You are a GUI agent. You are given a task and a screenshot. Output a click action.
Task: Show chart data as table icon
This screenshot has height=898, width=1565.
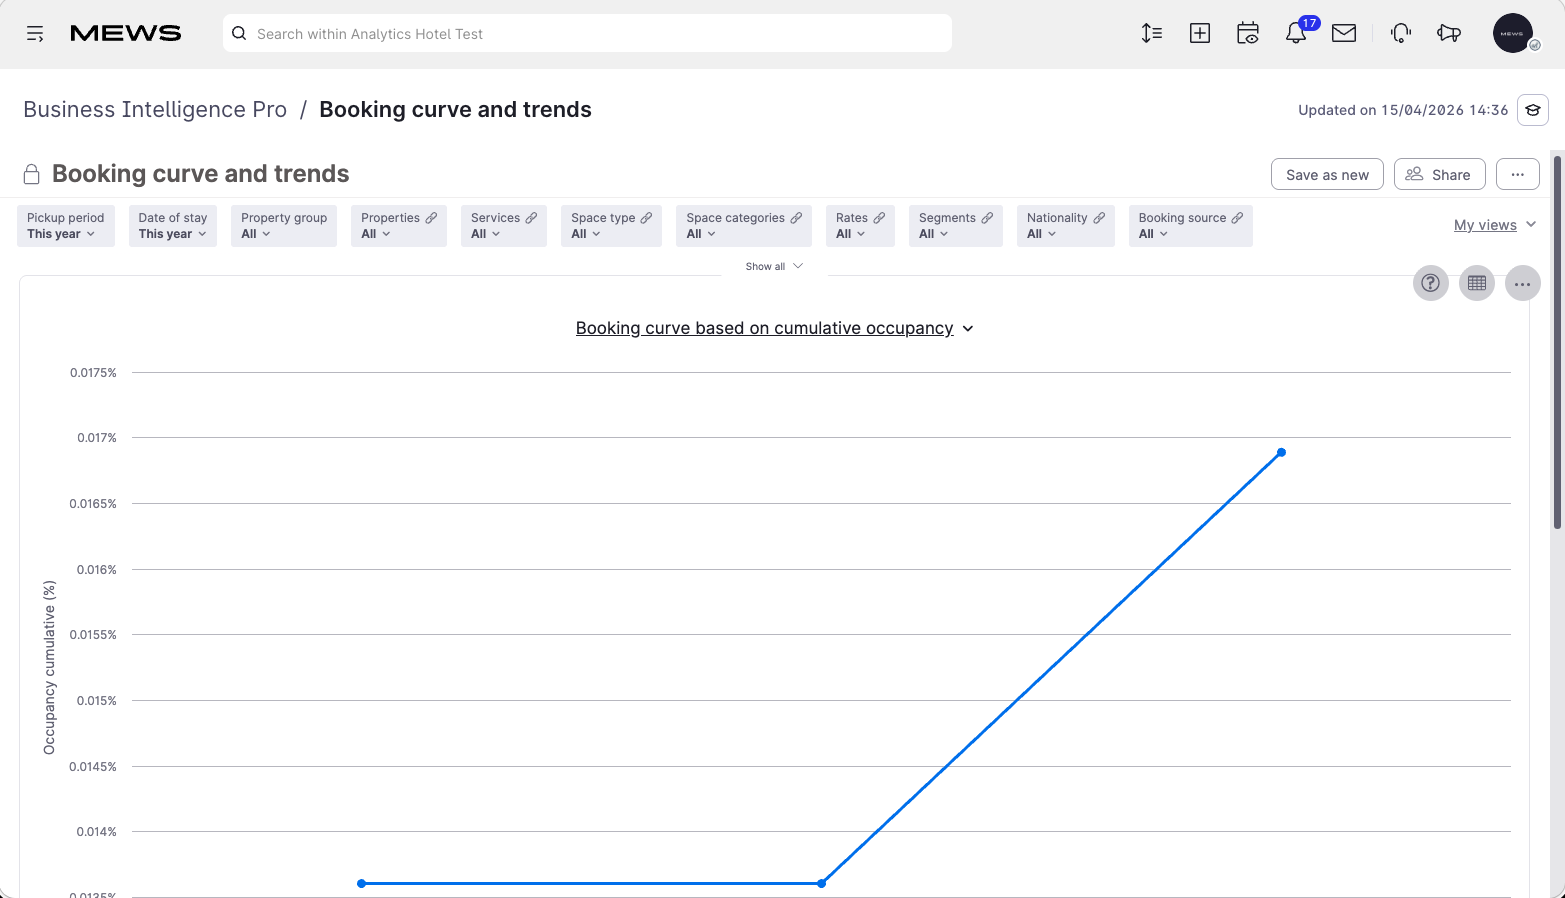[x=1477, y=283]
